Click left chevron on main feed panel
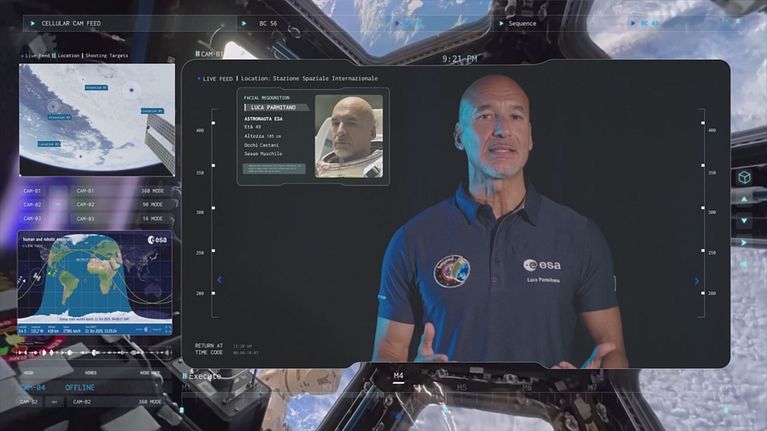 (x=219, y=280)
